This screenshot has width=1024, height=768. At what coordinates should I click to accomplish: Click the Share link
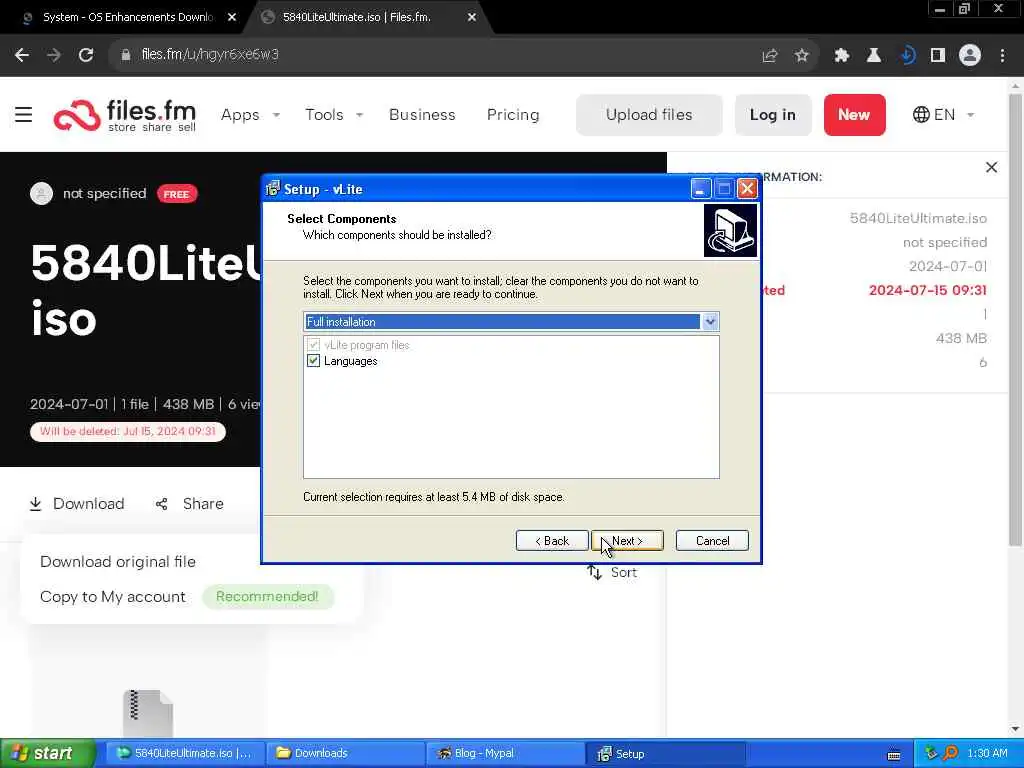(x=189, y=504)
